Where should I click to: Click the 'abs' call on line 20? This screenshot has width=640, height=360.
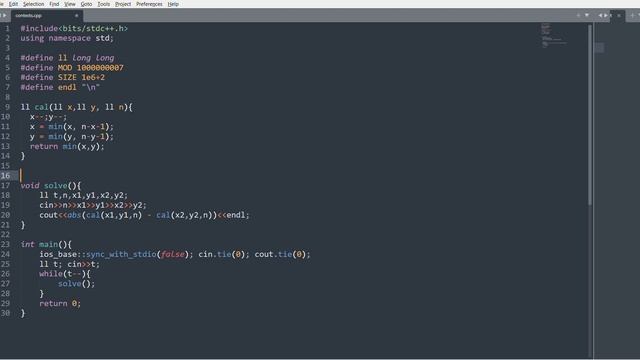tap(74, 215)
